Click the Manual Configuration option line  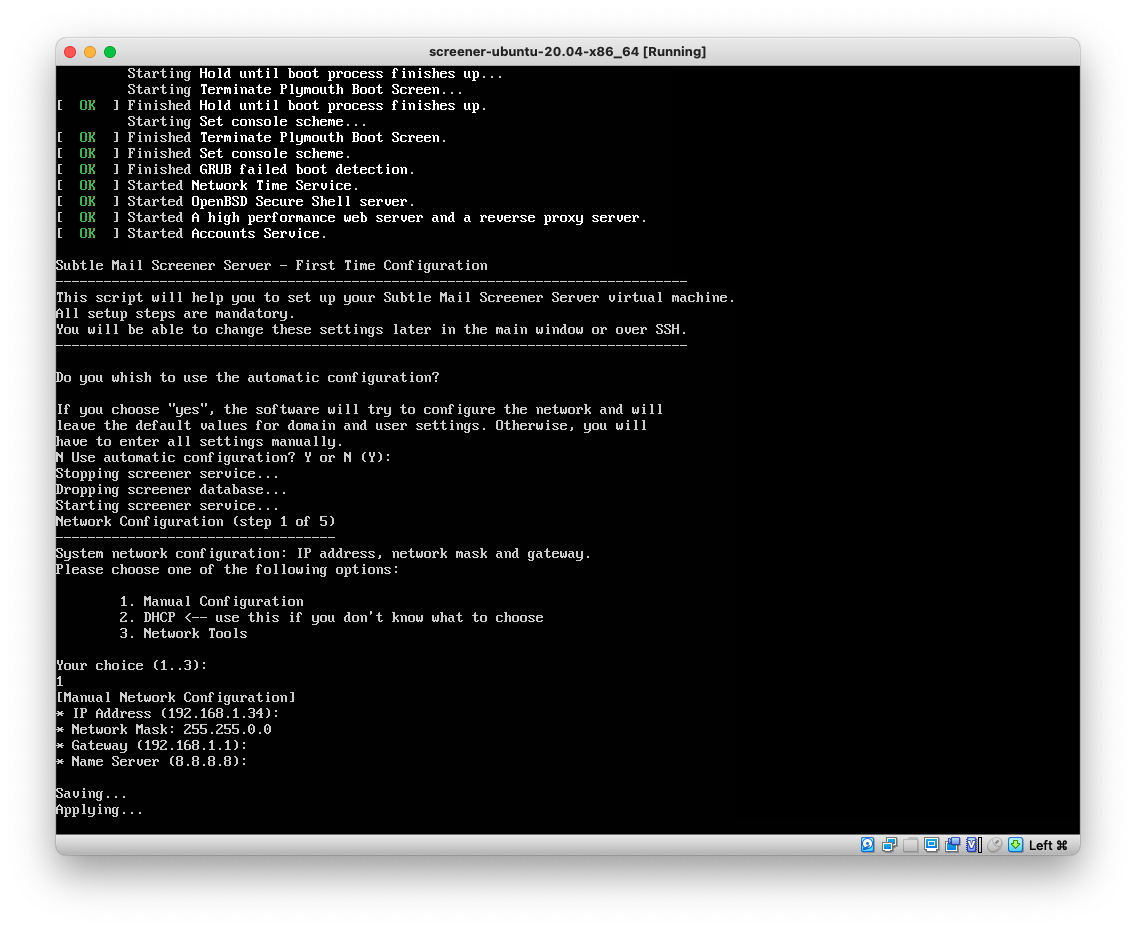[211, 601]
